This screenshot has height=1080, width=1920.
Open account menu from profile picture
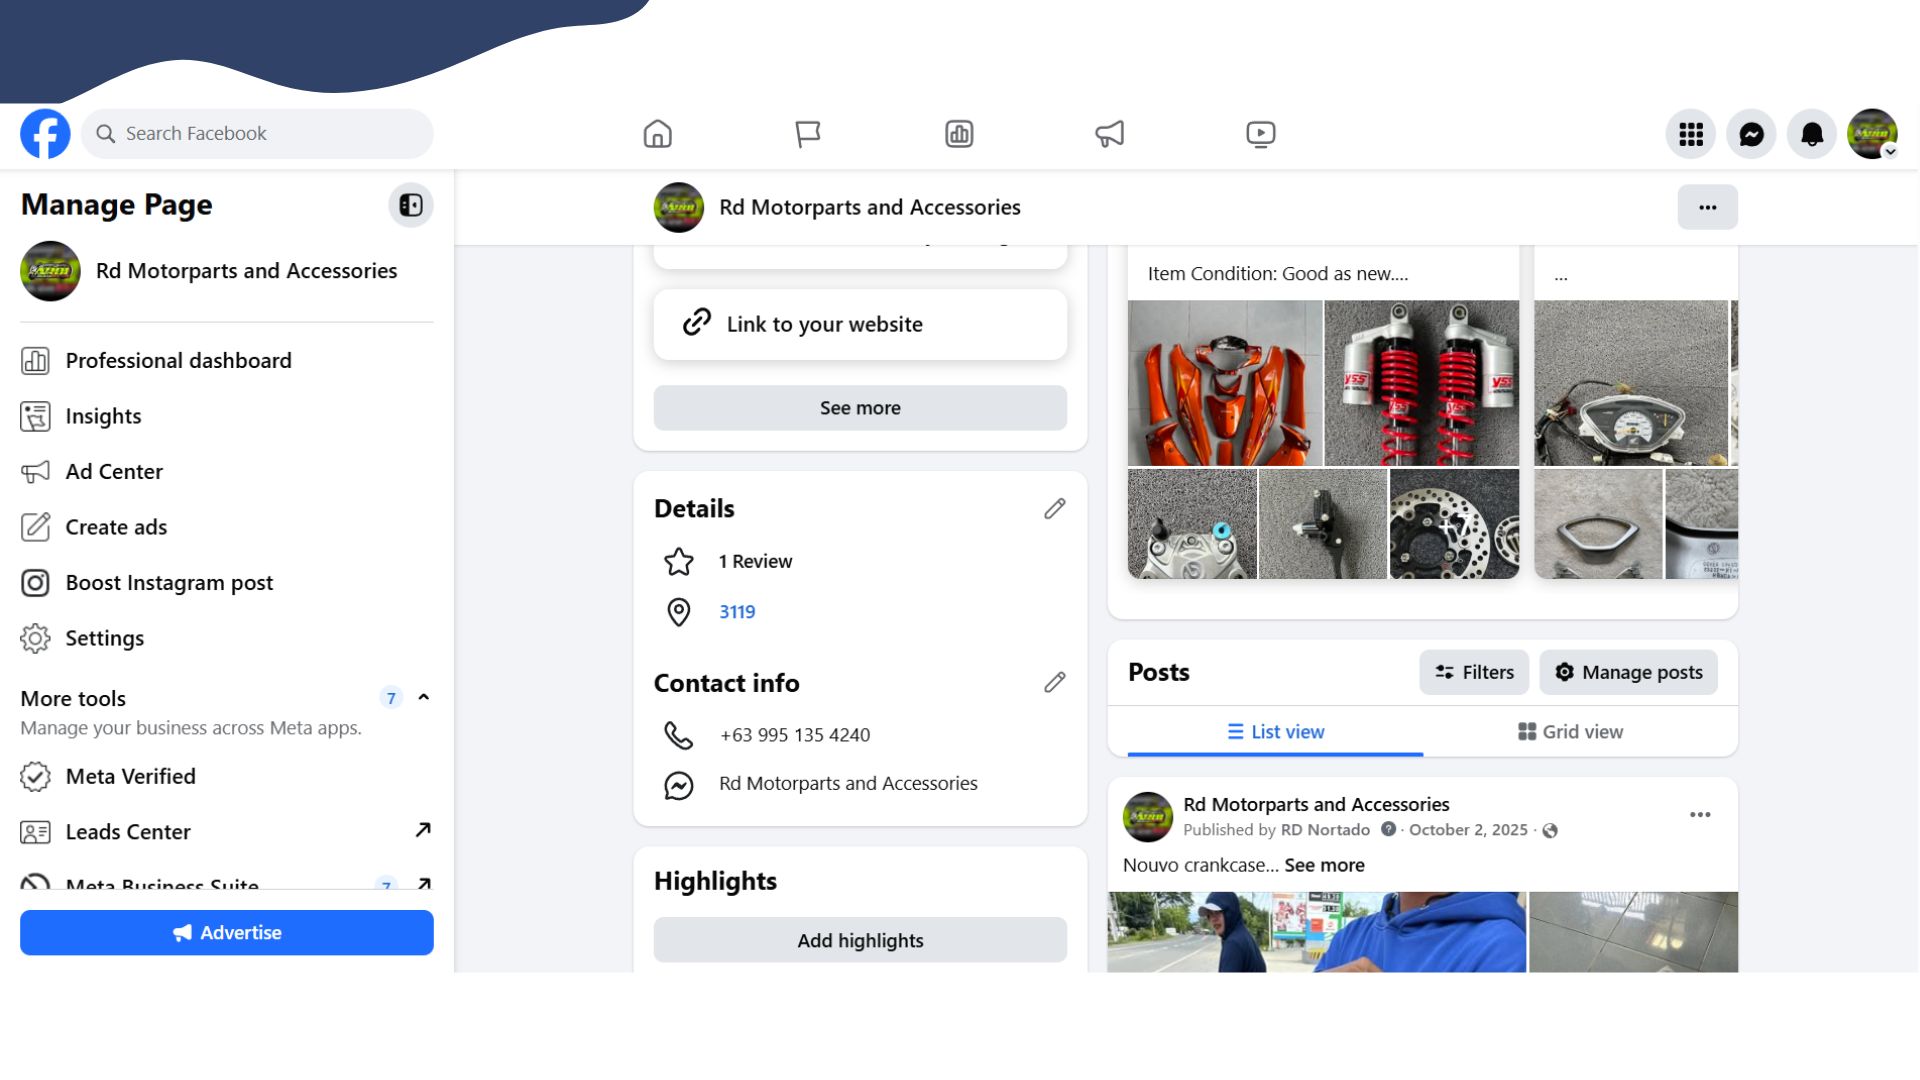point(1872,134)
